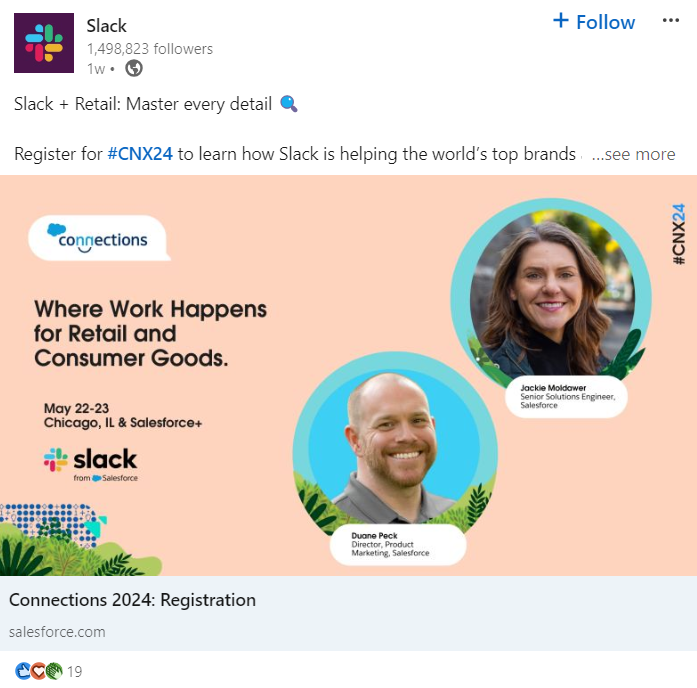Open the reactions count 19
The width and height of the screenshot is (697, 688).
point(75,672)
